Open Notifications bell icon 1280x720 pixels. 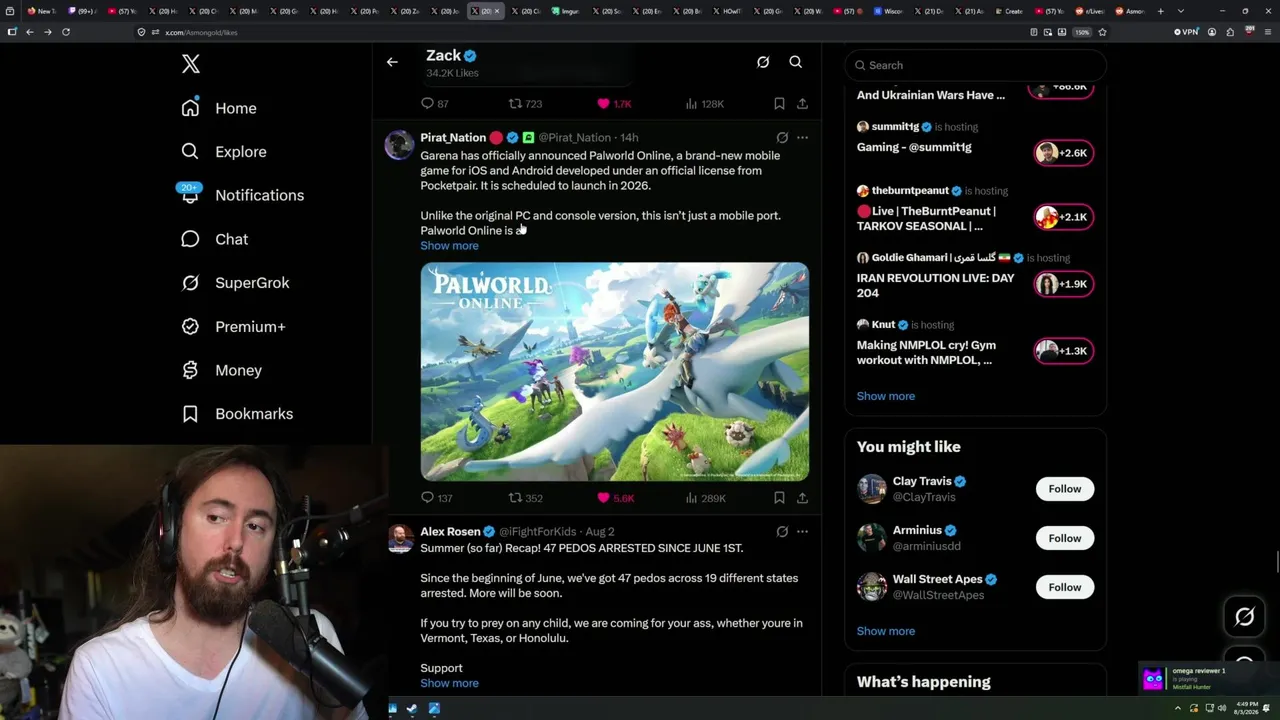190,194
